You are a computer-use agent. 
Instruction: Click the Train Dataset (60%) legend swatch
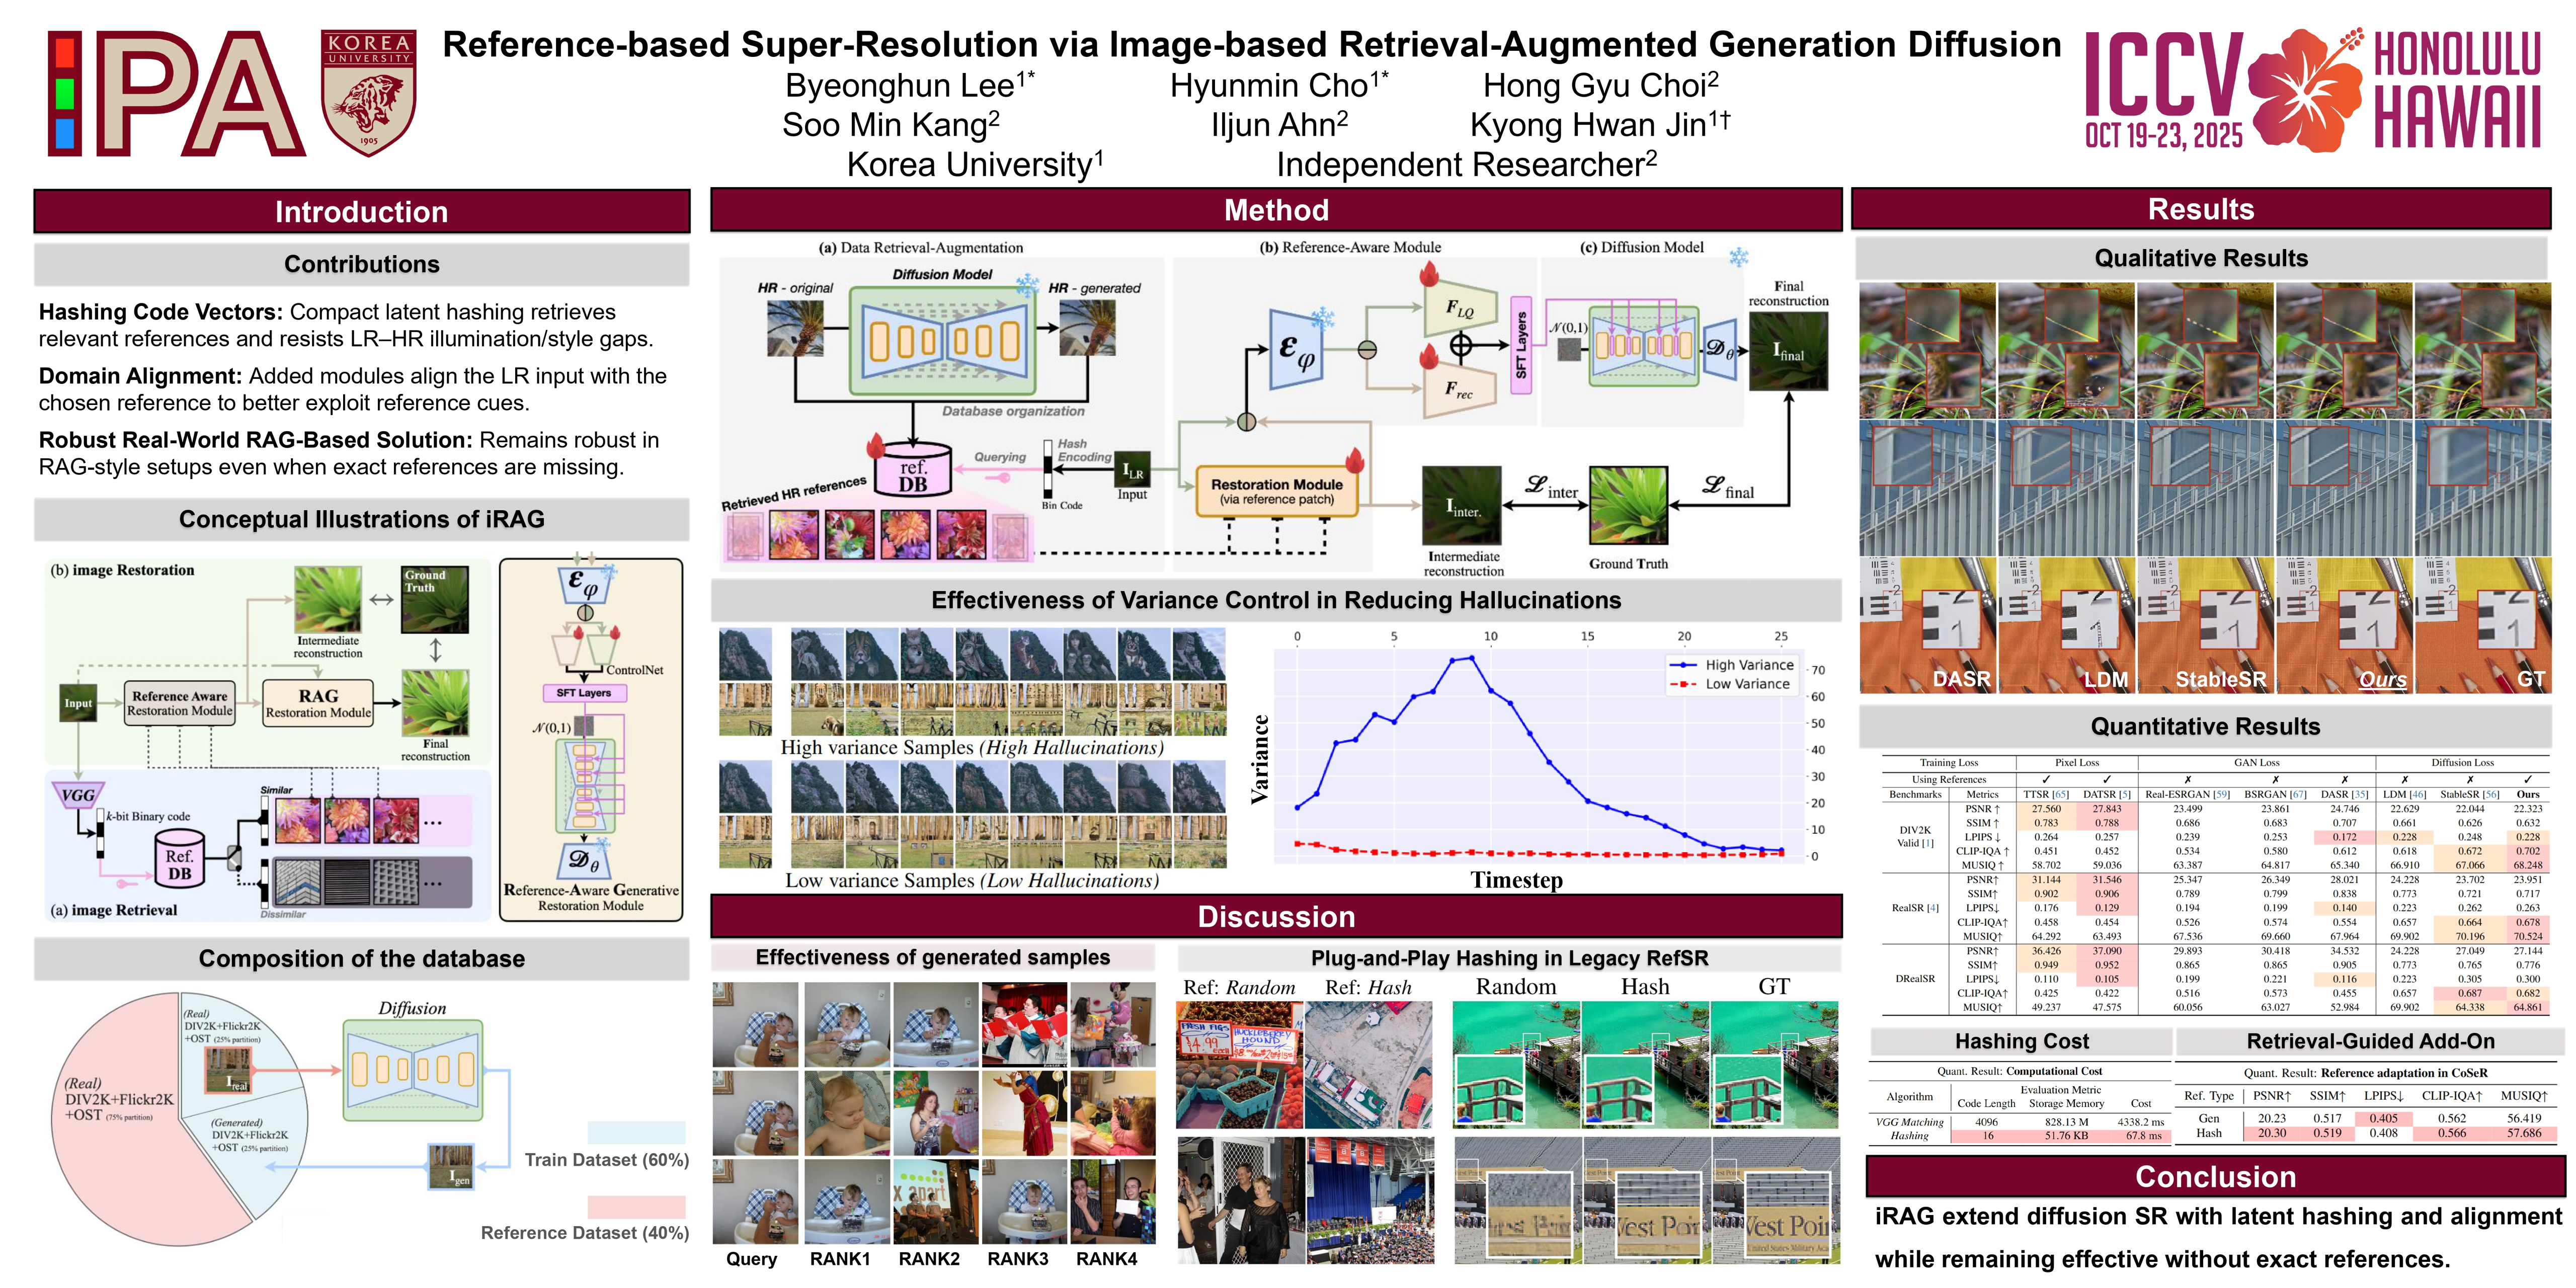636,1133
